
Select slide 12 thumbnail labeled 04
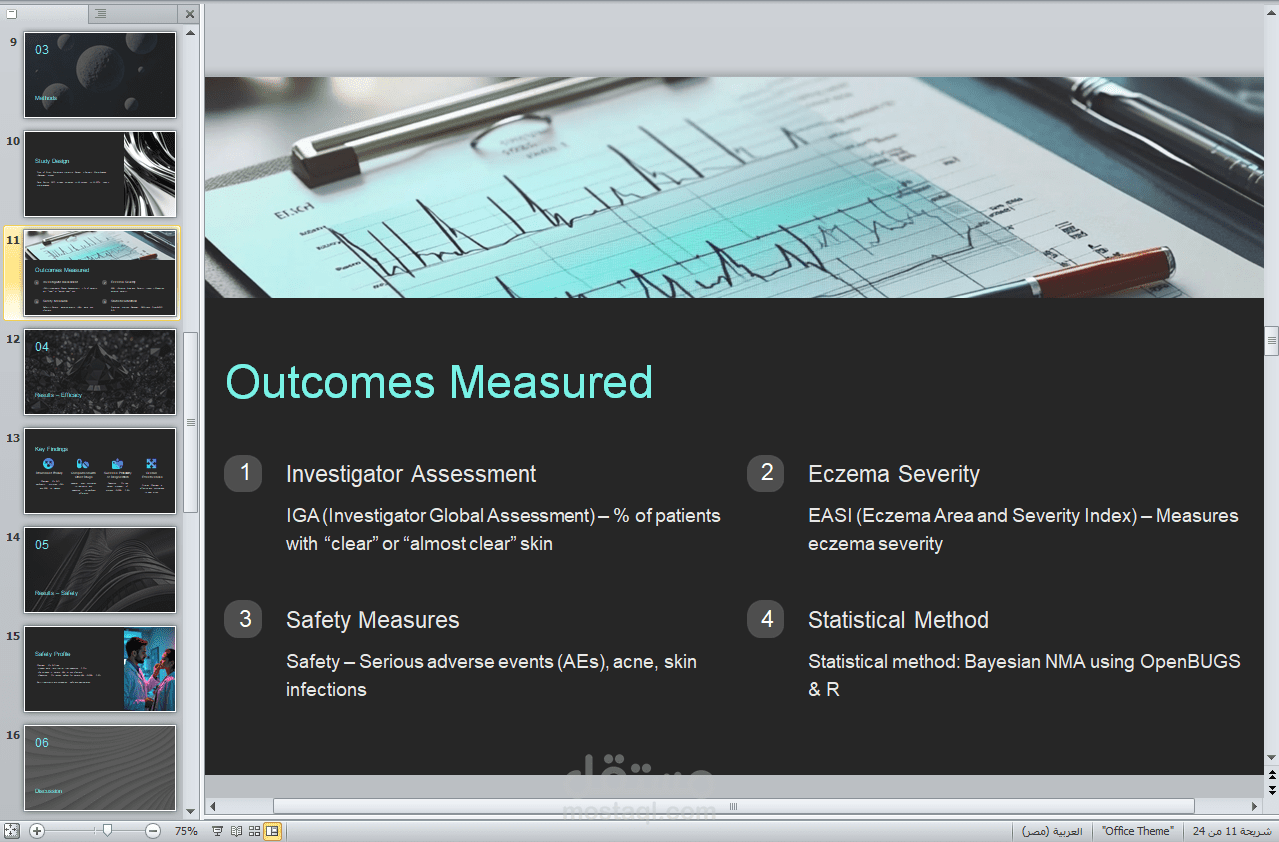point(100,372)
